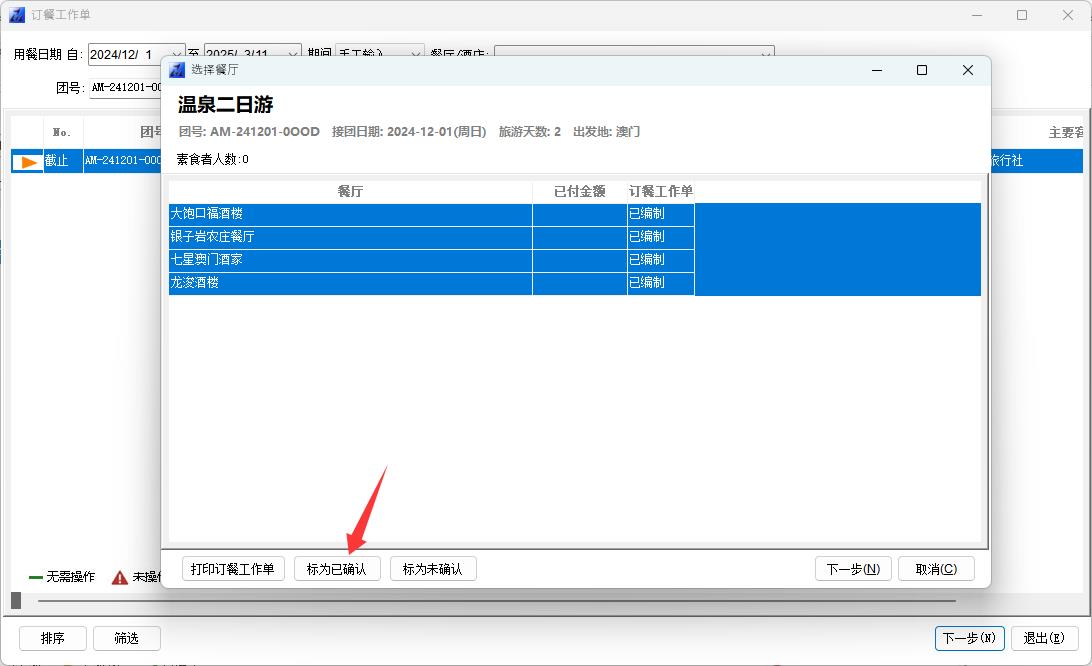The height and width of the screenshot is (666, 1092).
Task: Click 团号 input field in main window
Action: 126,88
